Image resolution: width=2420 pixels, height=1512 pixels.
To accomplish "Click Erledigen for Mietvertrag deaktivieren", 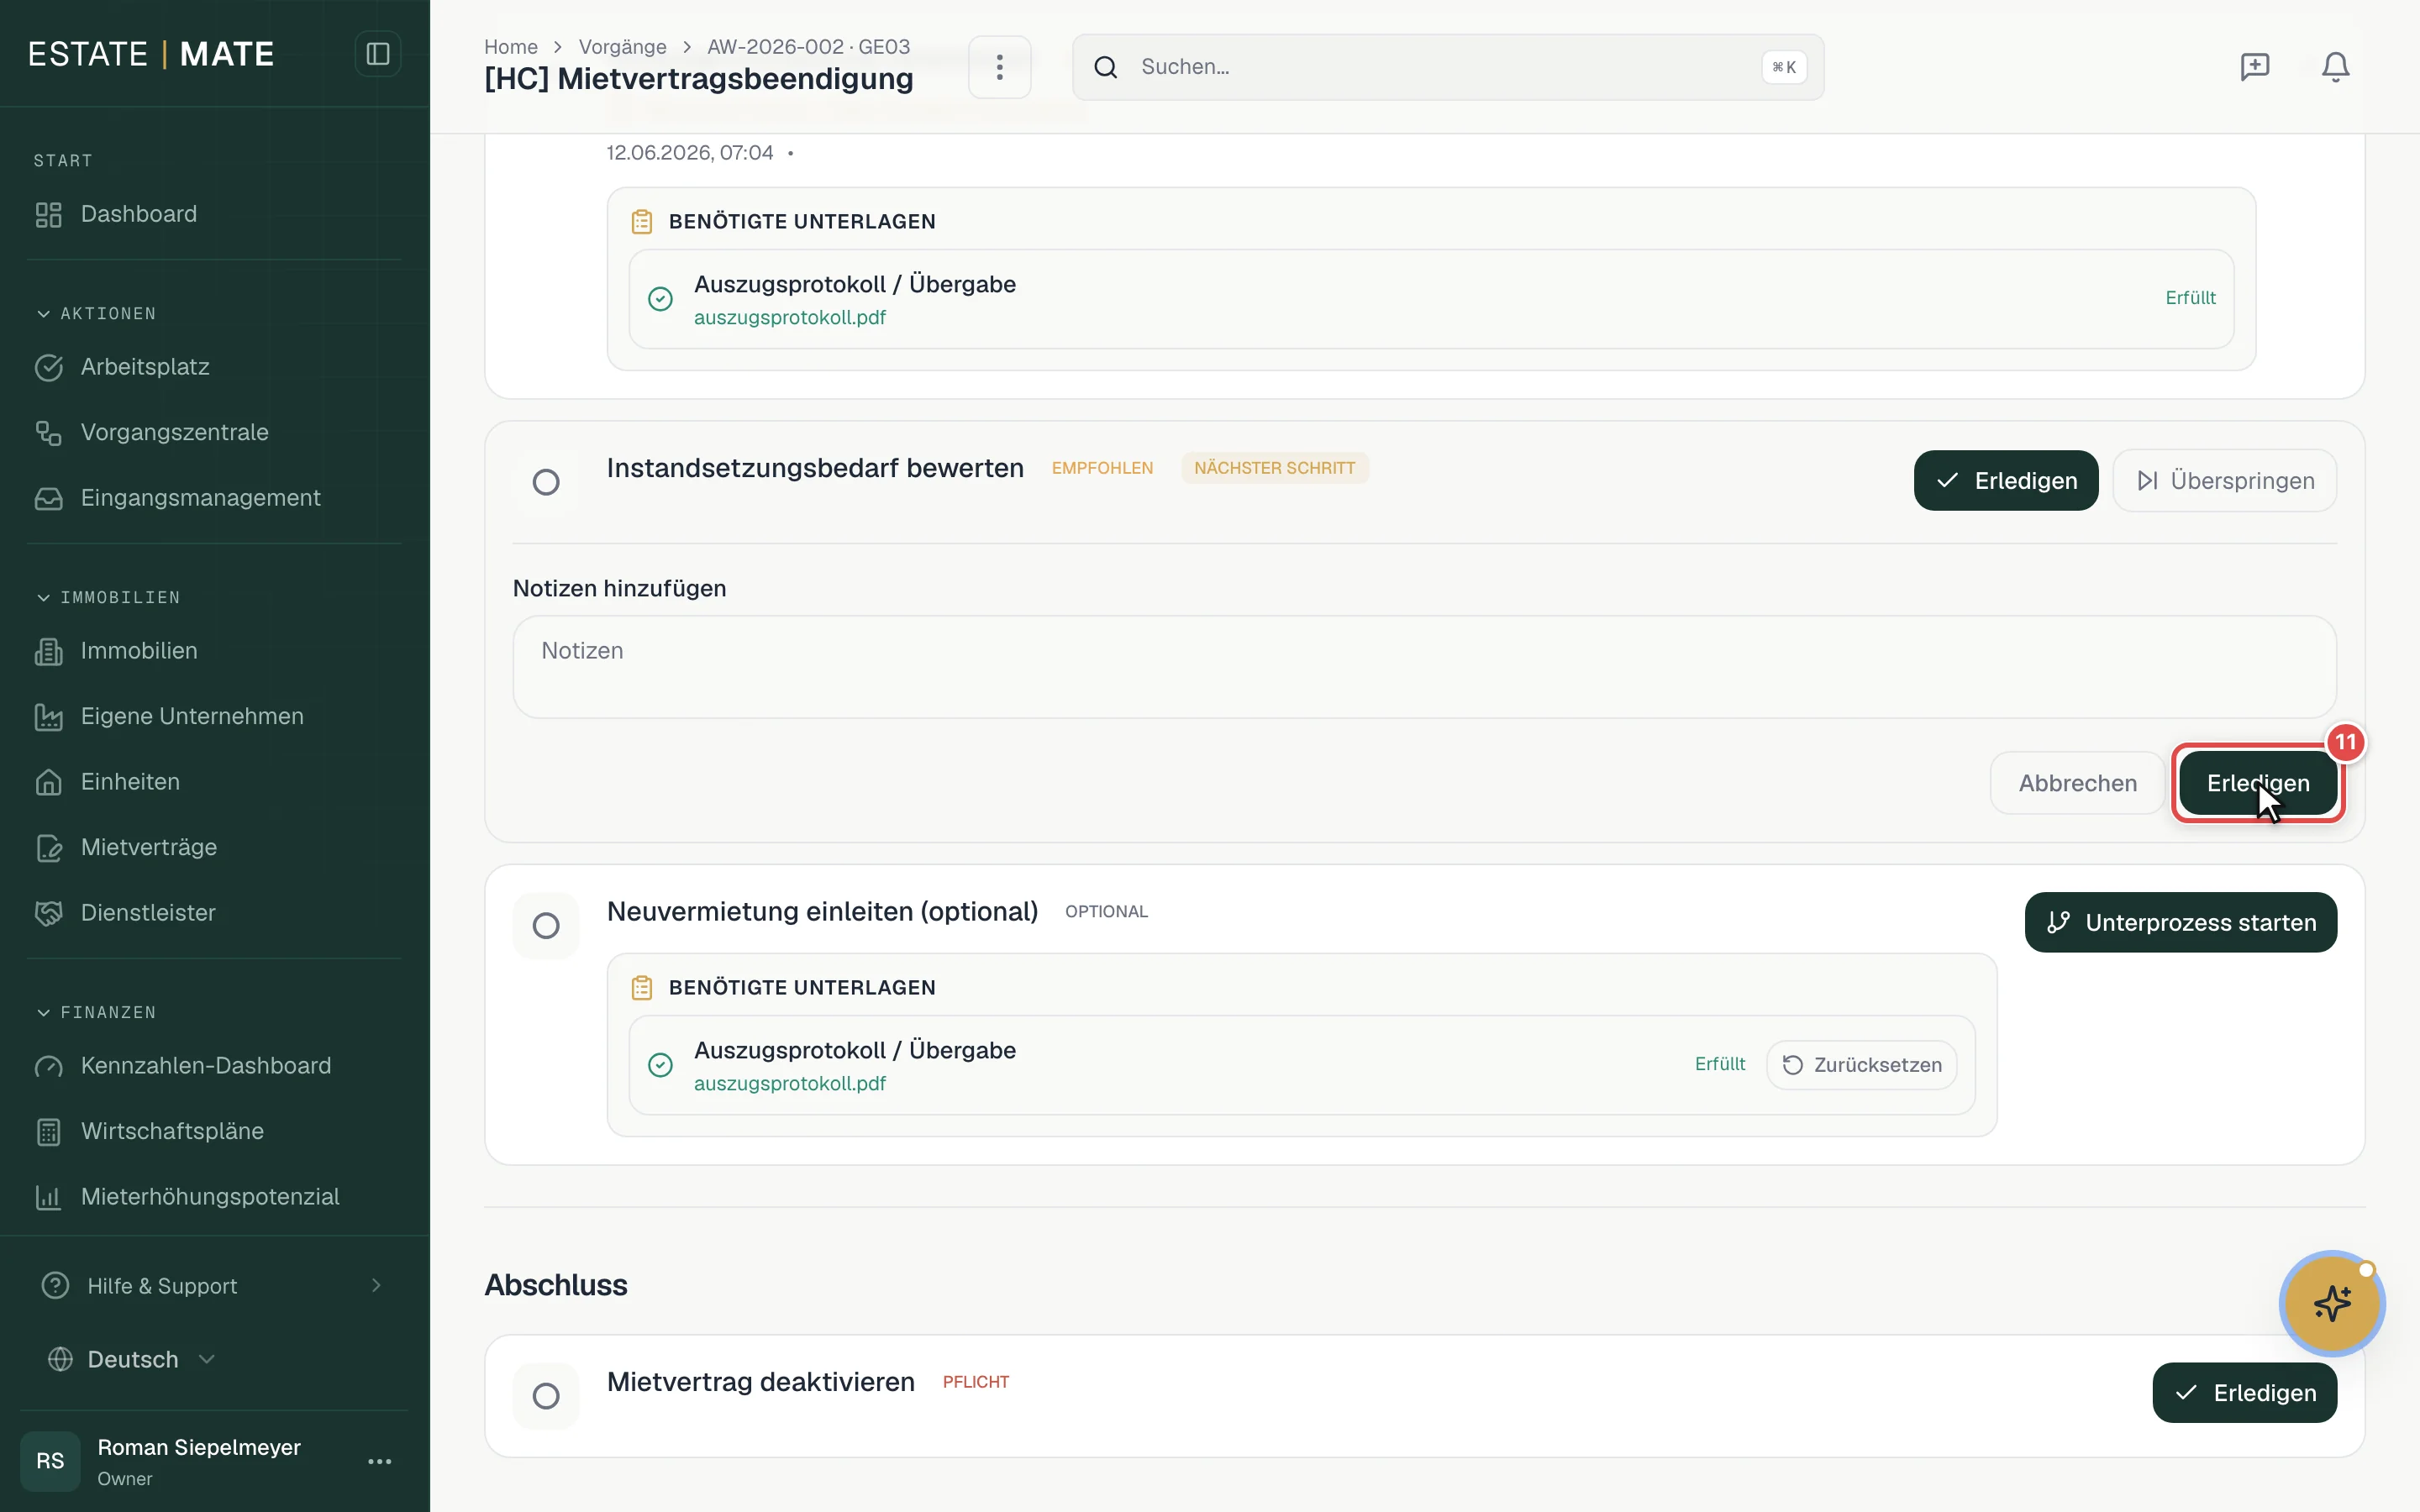I will tap(2244, 1393).
